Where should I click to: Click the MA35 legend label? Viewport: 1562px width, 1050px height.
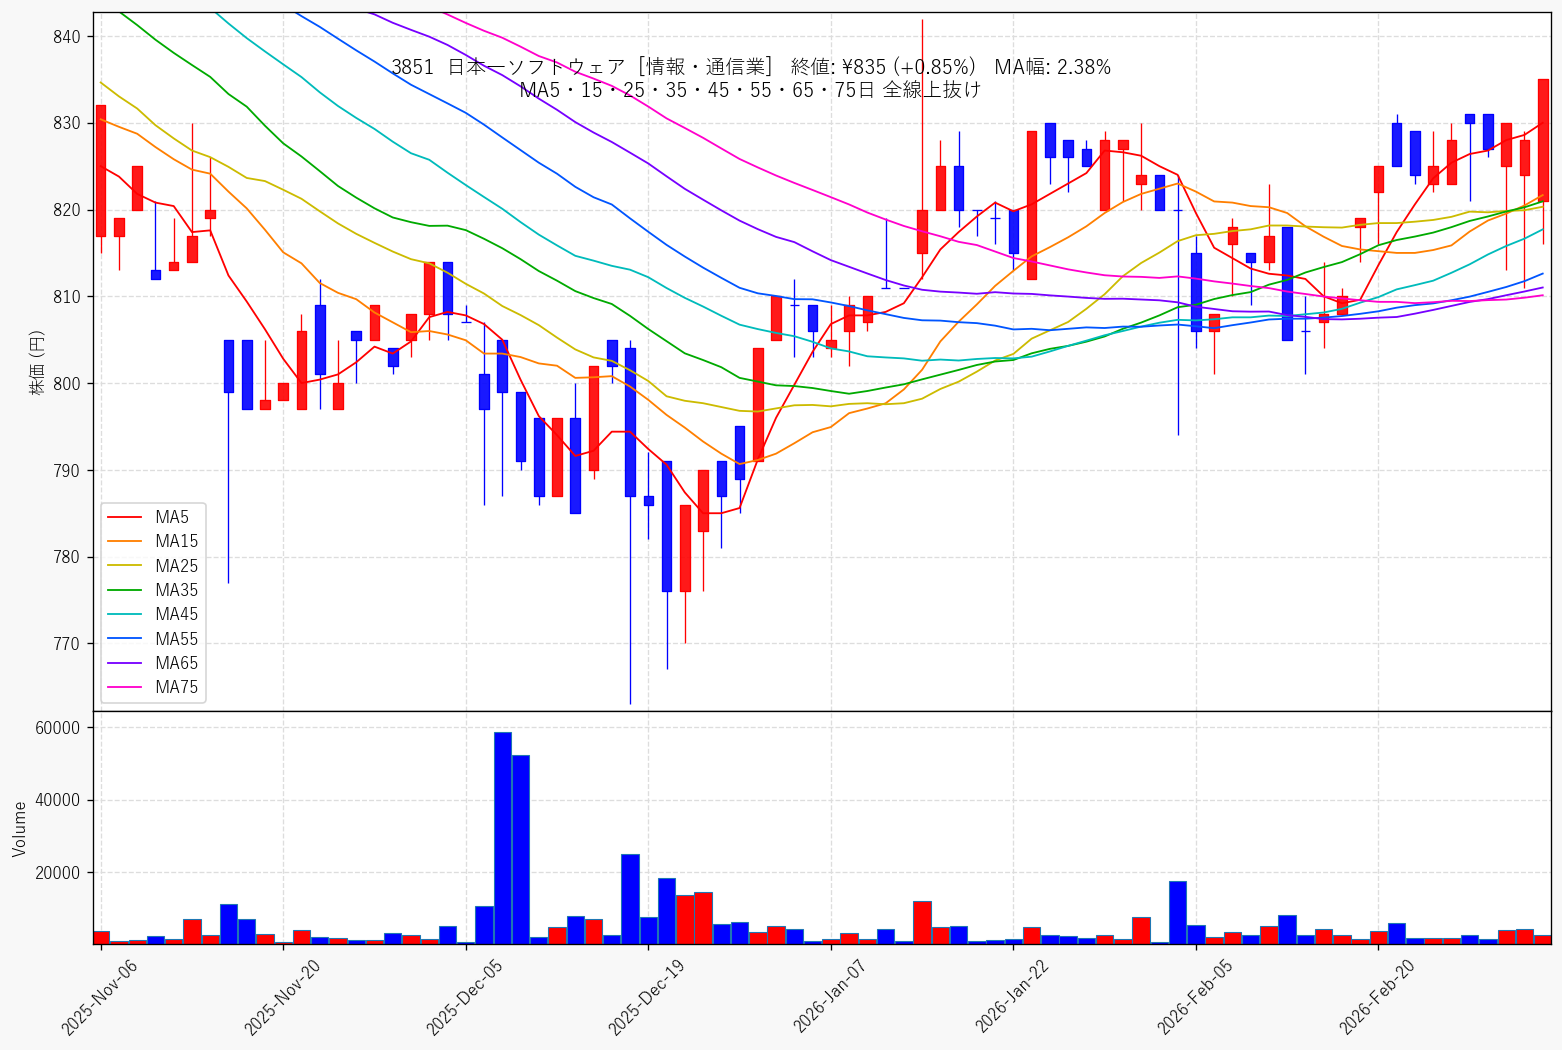[x=176, y=590]
